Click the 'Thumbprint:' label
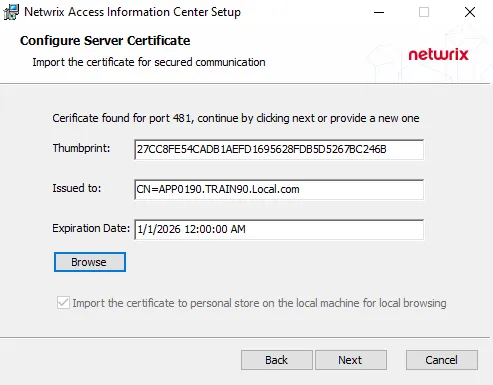The image size is (493, 385). pos(81,148)
